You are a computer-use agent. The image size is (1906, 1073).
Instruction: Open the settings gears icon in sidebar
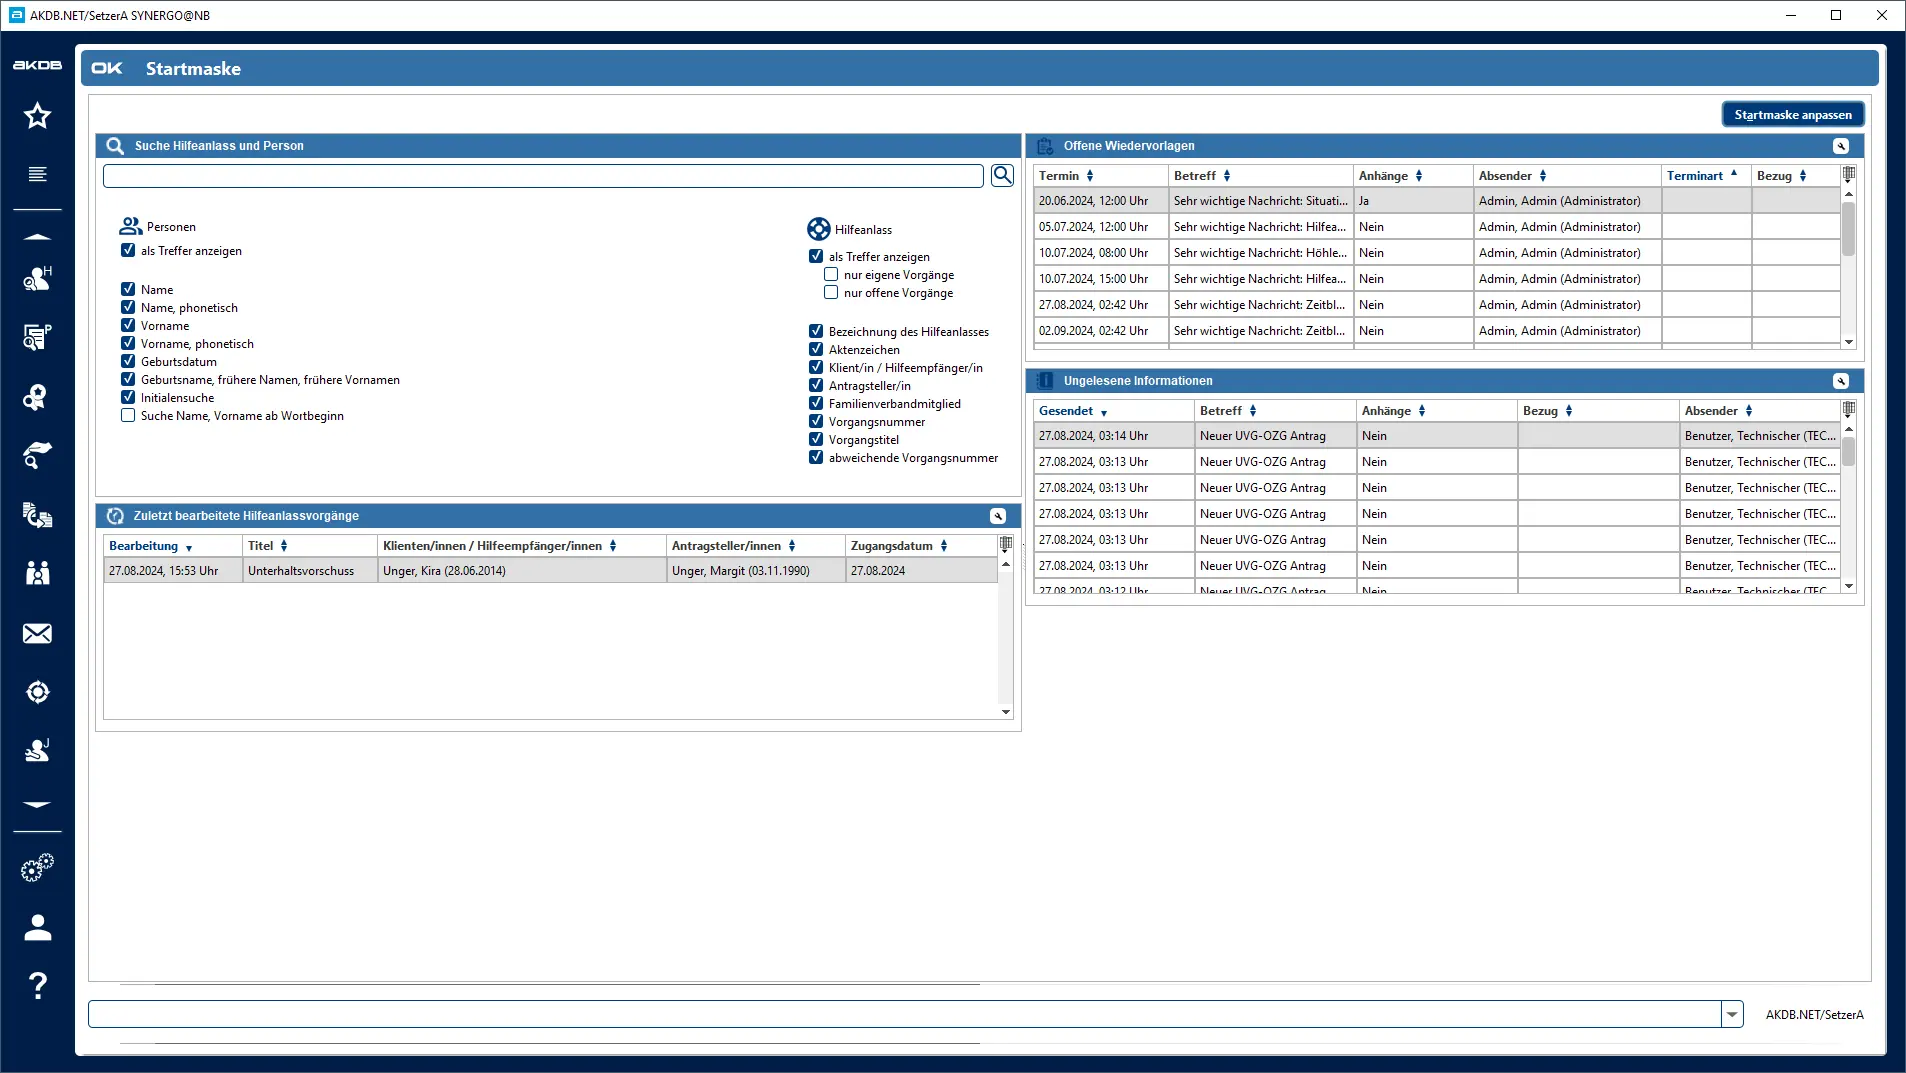pyautogui.click(x=37, y=868)
